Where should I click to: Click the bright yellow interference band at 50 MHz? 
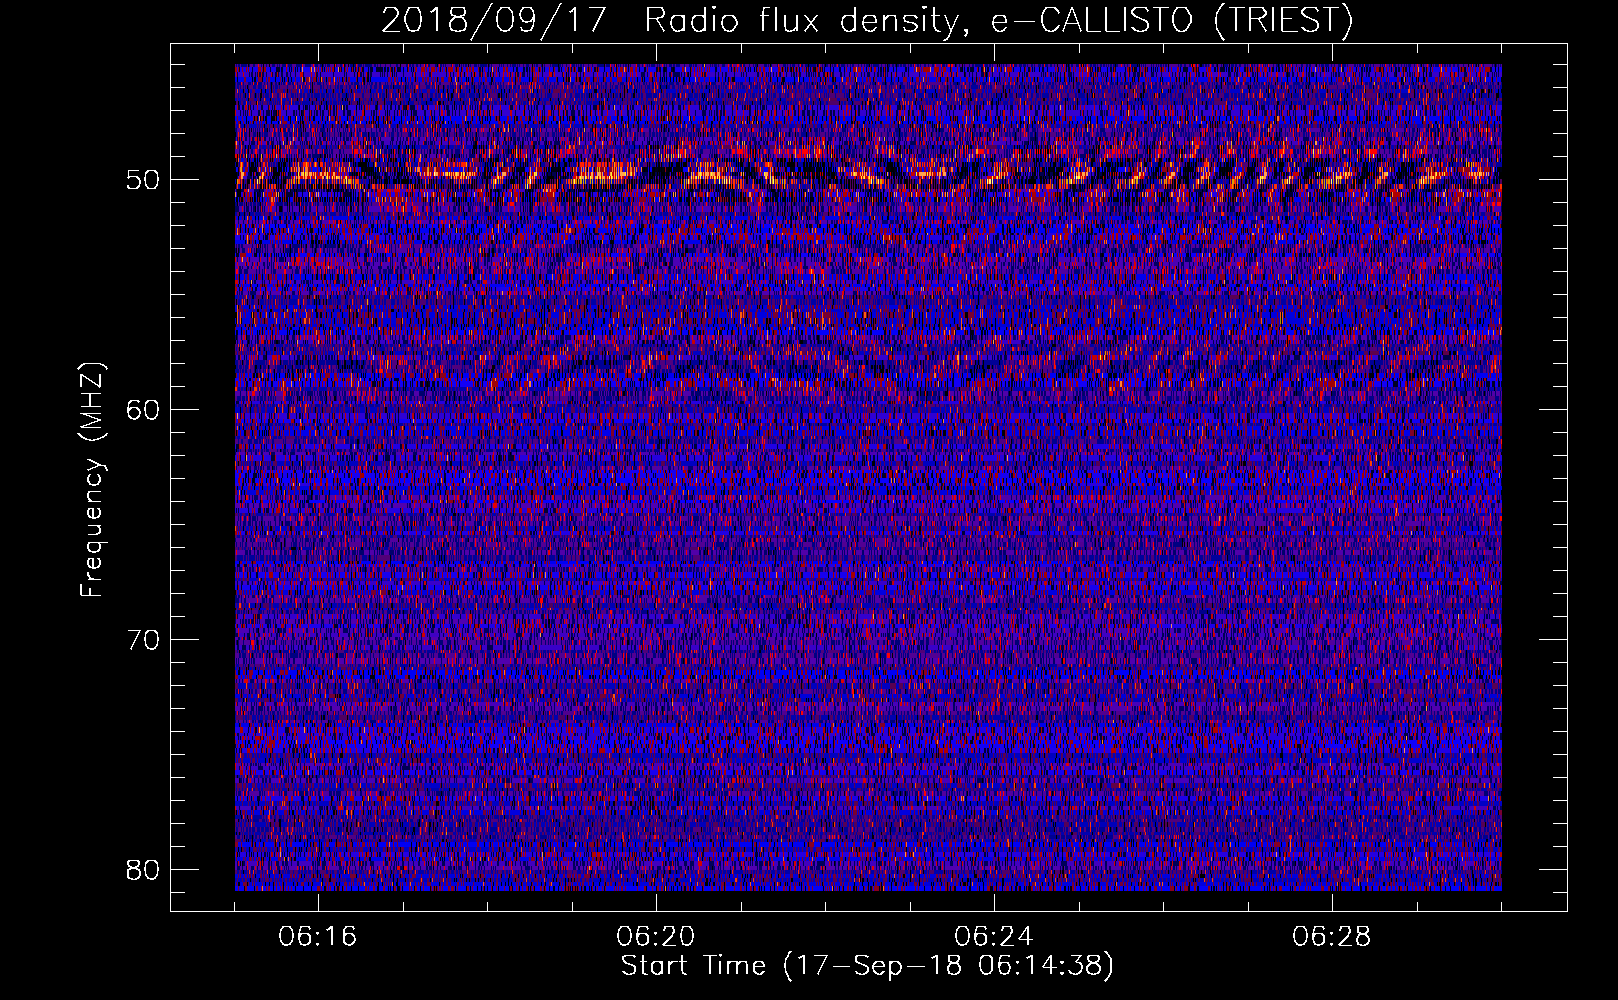coord(868,173)
